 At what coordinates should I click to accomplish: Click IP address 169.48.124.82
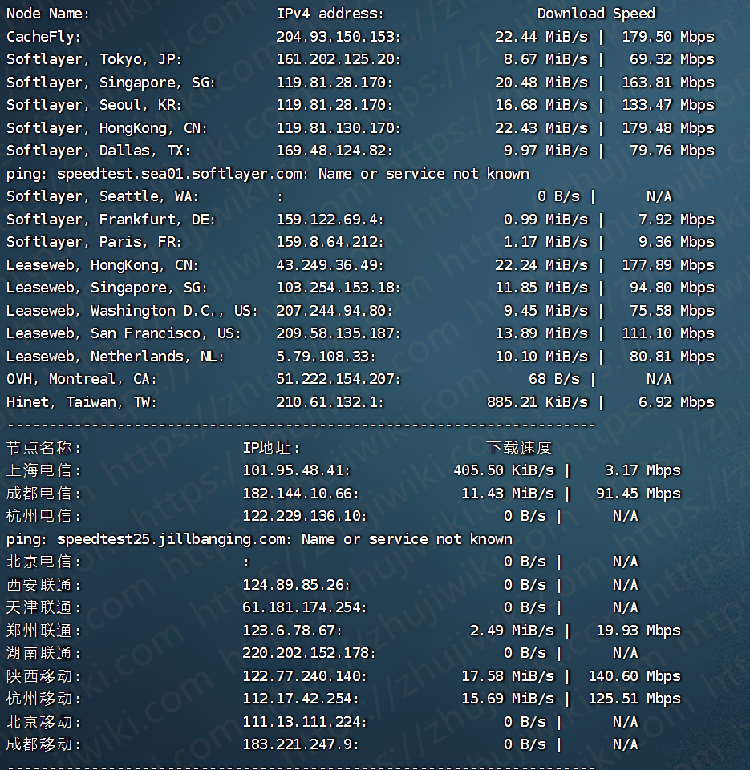[x=334, y=151]
